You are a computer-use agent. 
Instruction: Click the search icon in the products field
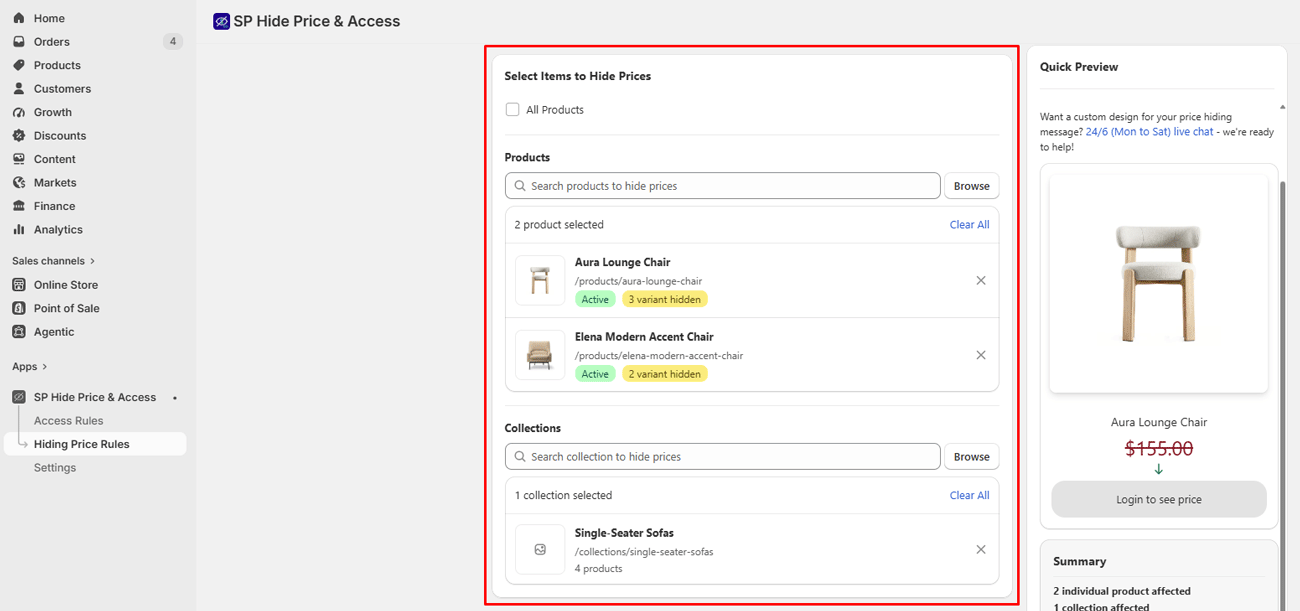click(x=520, y=186)
